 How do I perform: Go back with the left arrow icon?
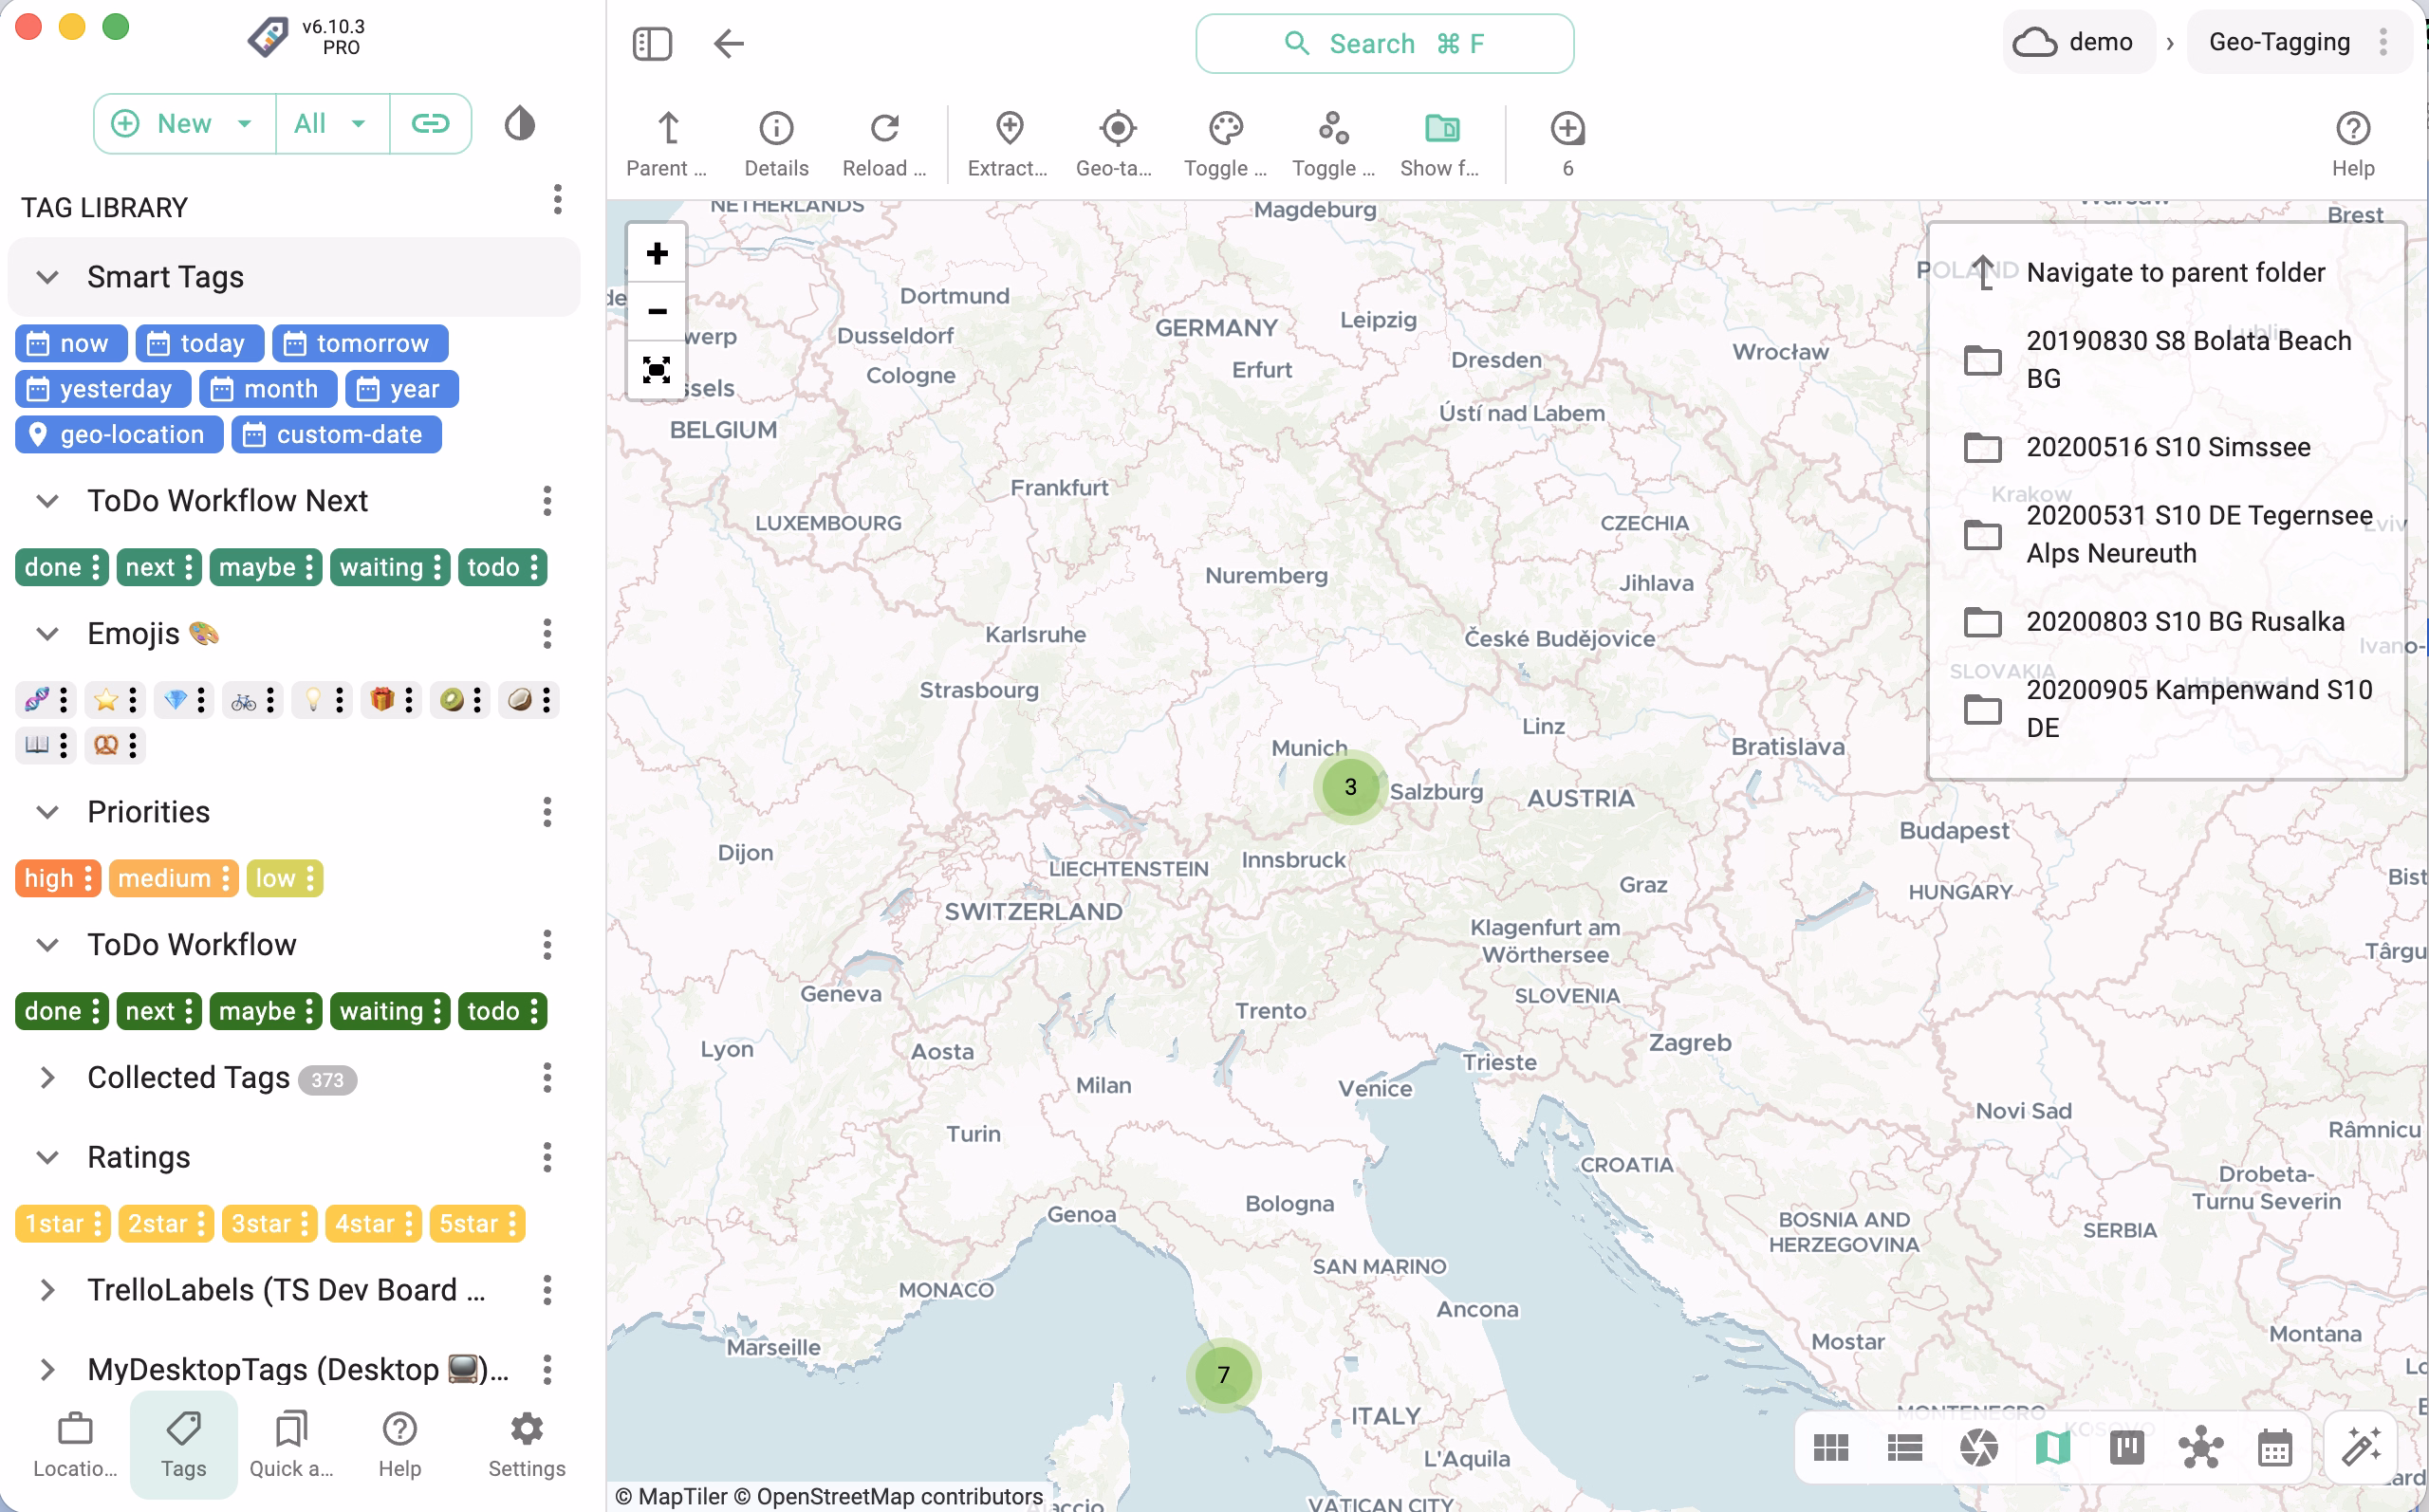pos(729,43)
